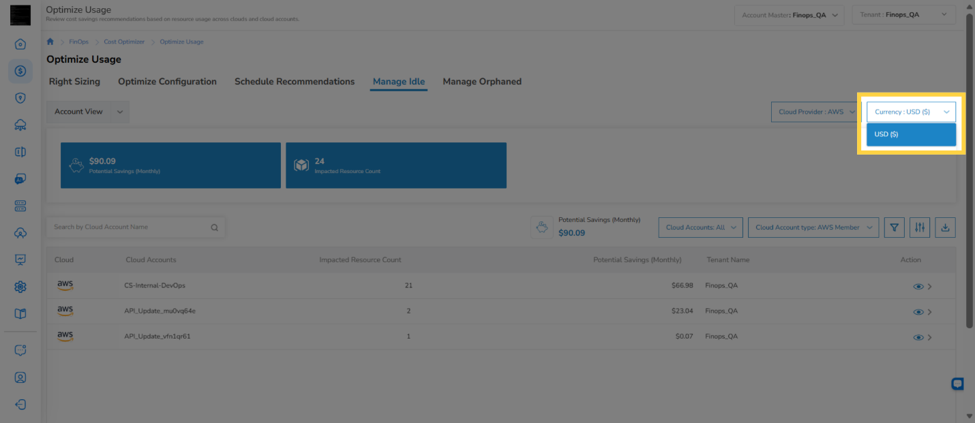Image resolution: width=975 pixels, height=423 pixels.
Task: Open the Cloud Provider AWS dropdown
Action: [x=815, y=112]
